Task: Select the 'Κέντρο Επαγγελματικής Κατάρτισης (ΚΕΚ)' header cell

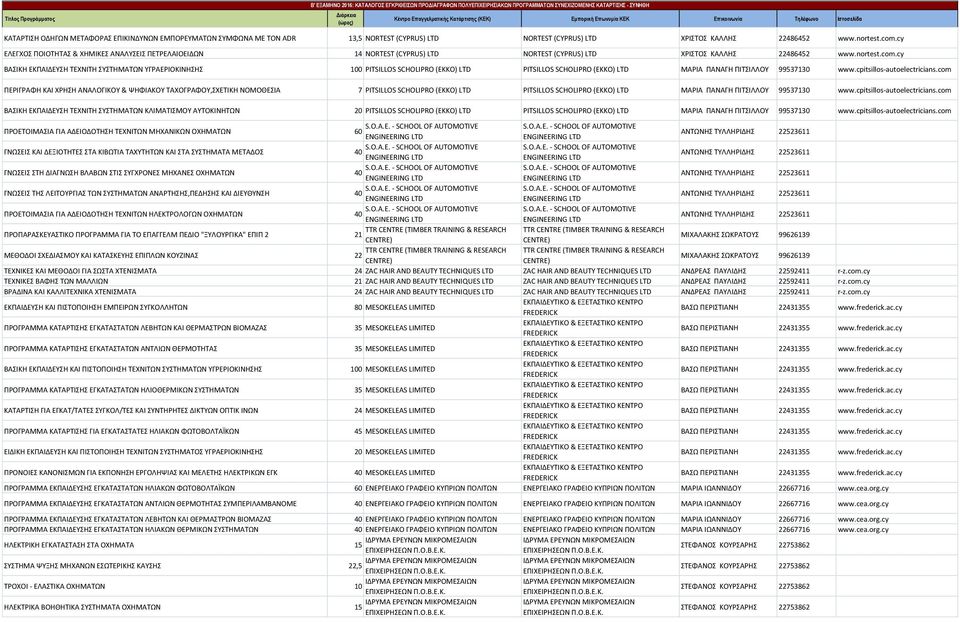Action: pyautogui.click(x=443, y=19)
